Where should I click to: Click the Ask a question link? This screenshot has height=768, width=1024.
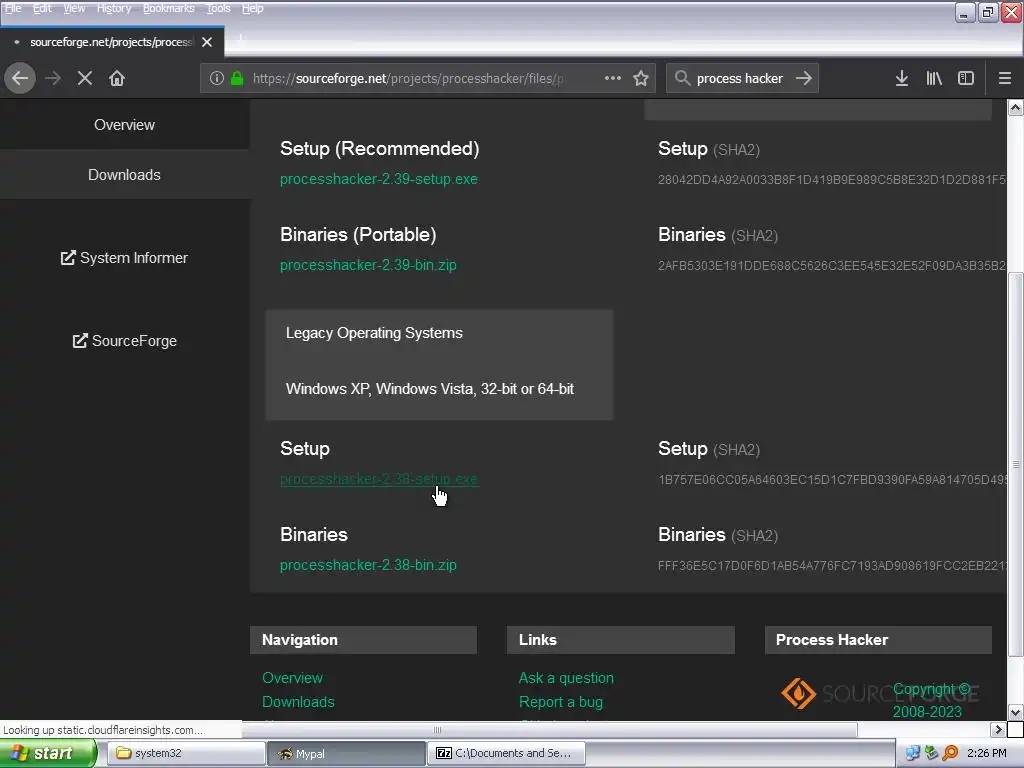click(x=566, y=678)
